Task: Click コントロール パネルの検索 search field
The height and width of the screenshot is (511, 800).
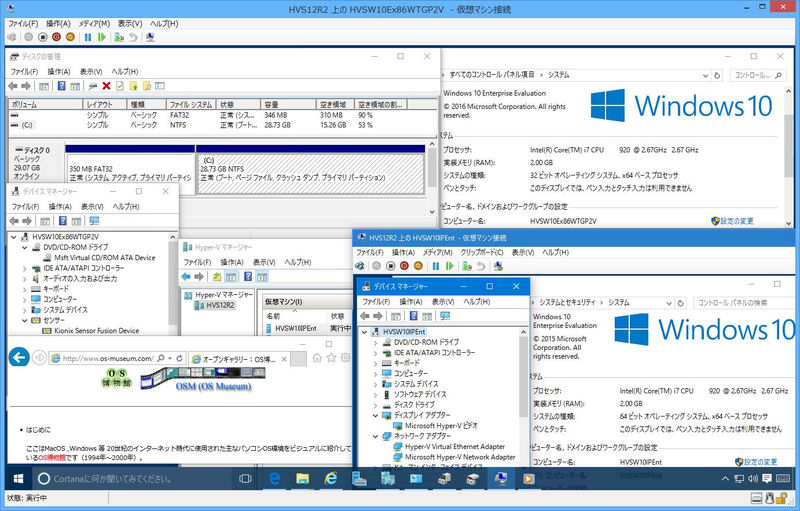Action: click(744, 303)
